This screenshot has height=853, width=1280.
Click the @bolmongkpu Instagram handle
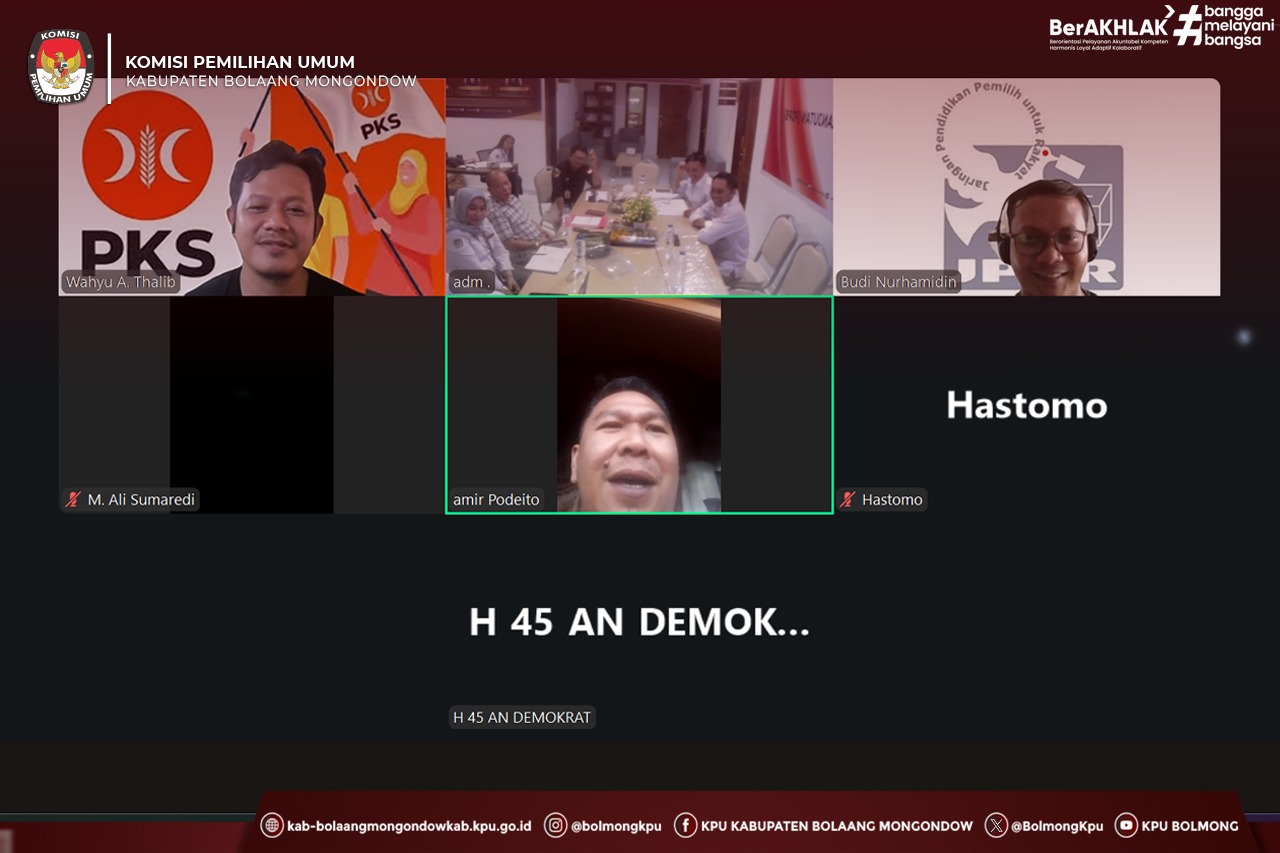click(x=616, y=826)
